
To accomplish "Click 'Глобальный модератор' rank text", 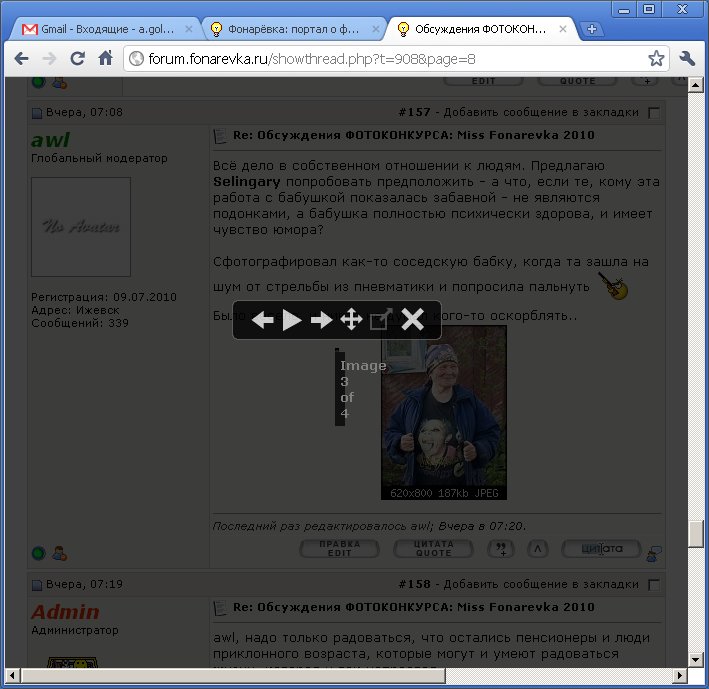I will 99,158.
